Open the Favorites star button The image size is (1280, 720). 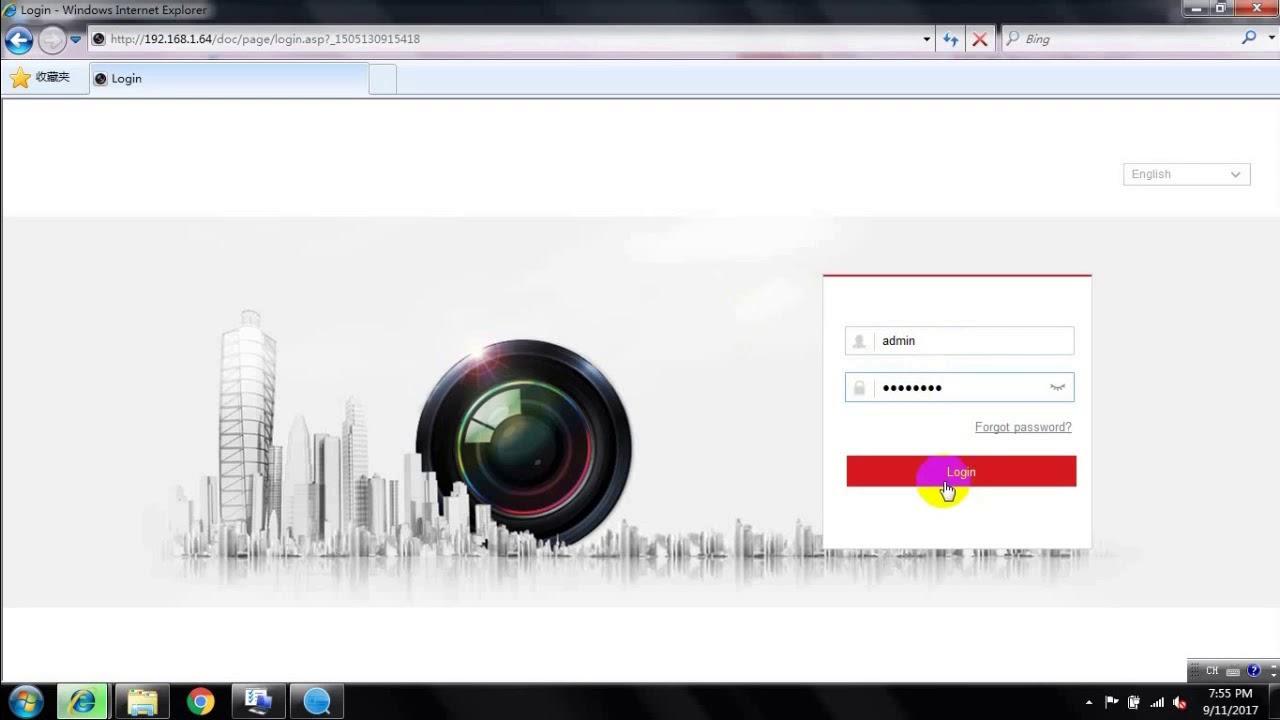click(x=40, y=78)
